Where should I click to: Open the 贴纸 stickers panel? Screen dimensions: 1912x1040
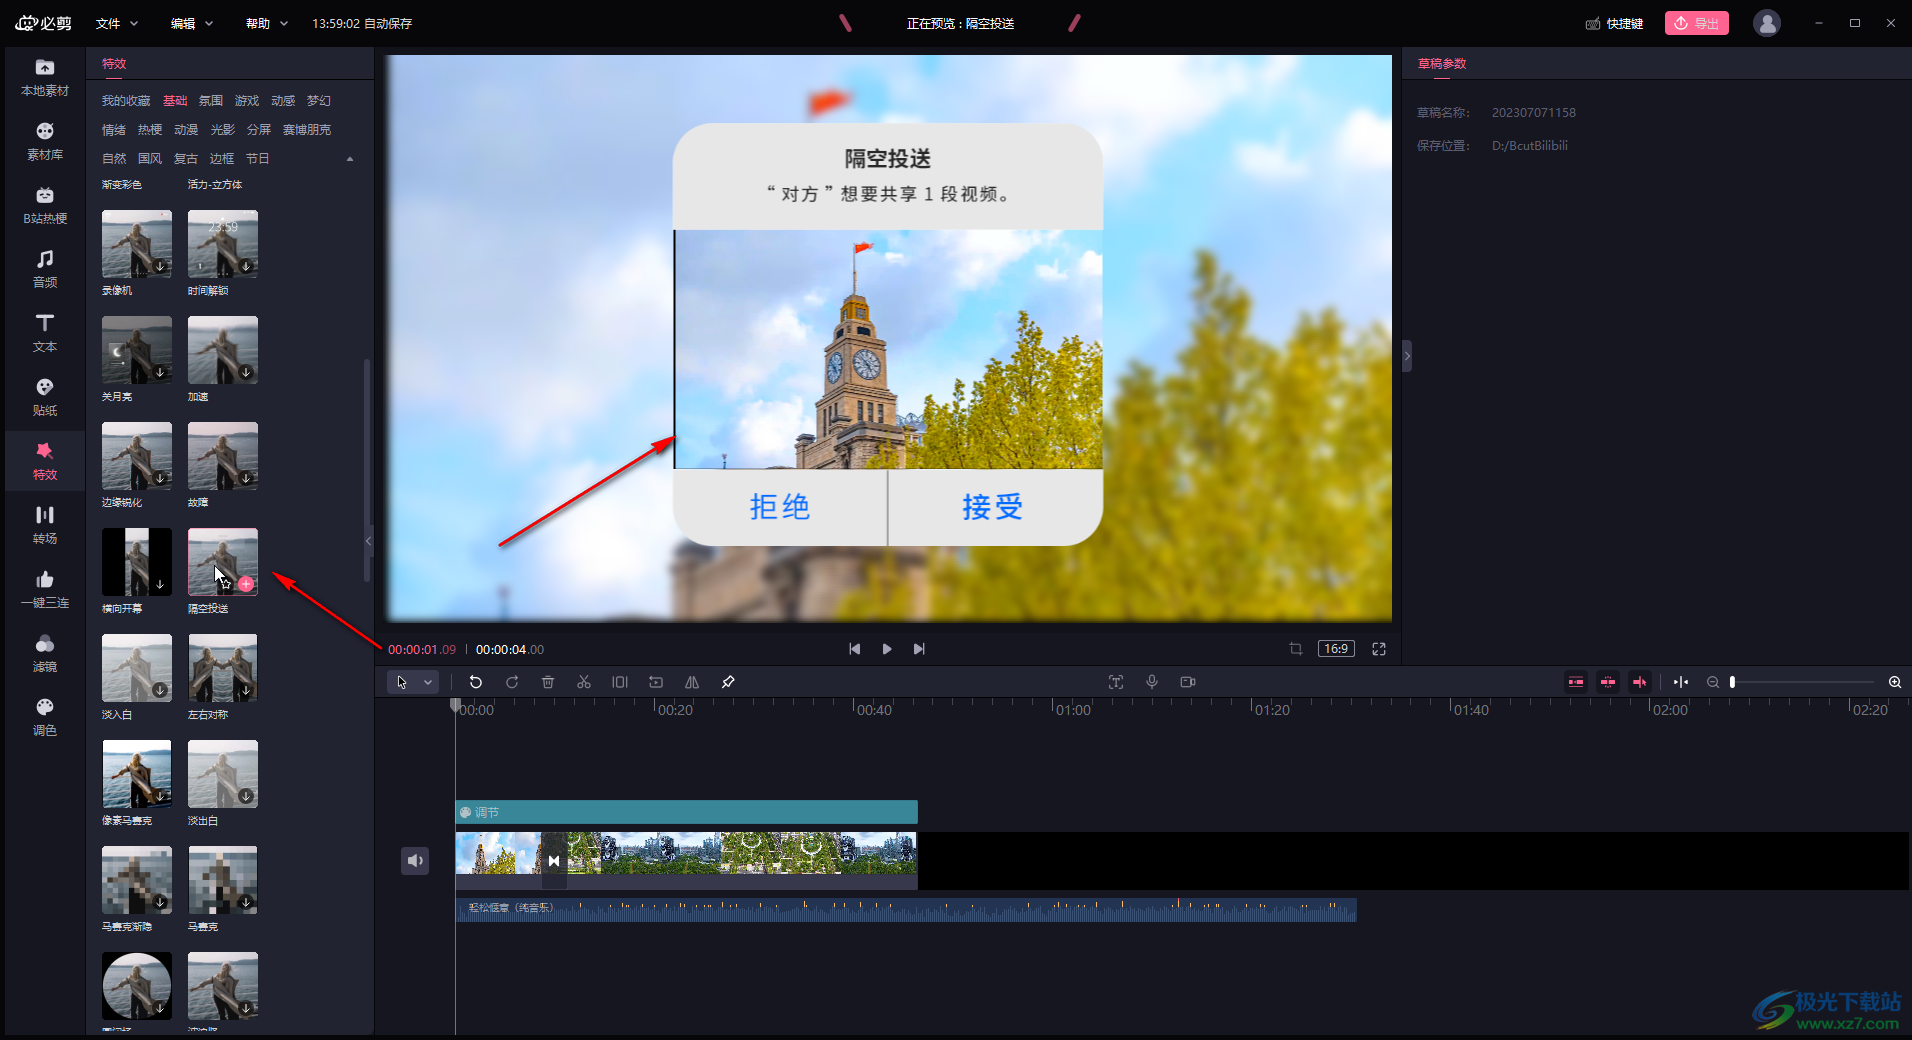(x=45, y=398)
